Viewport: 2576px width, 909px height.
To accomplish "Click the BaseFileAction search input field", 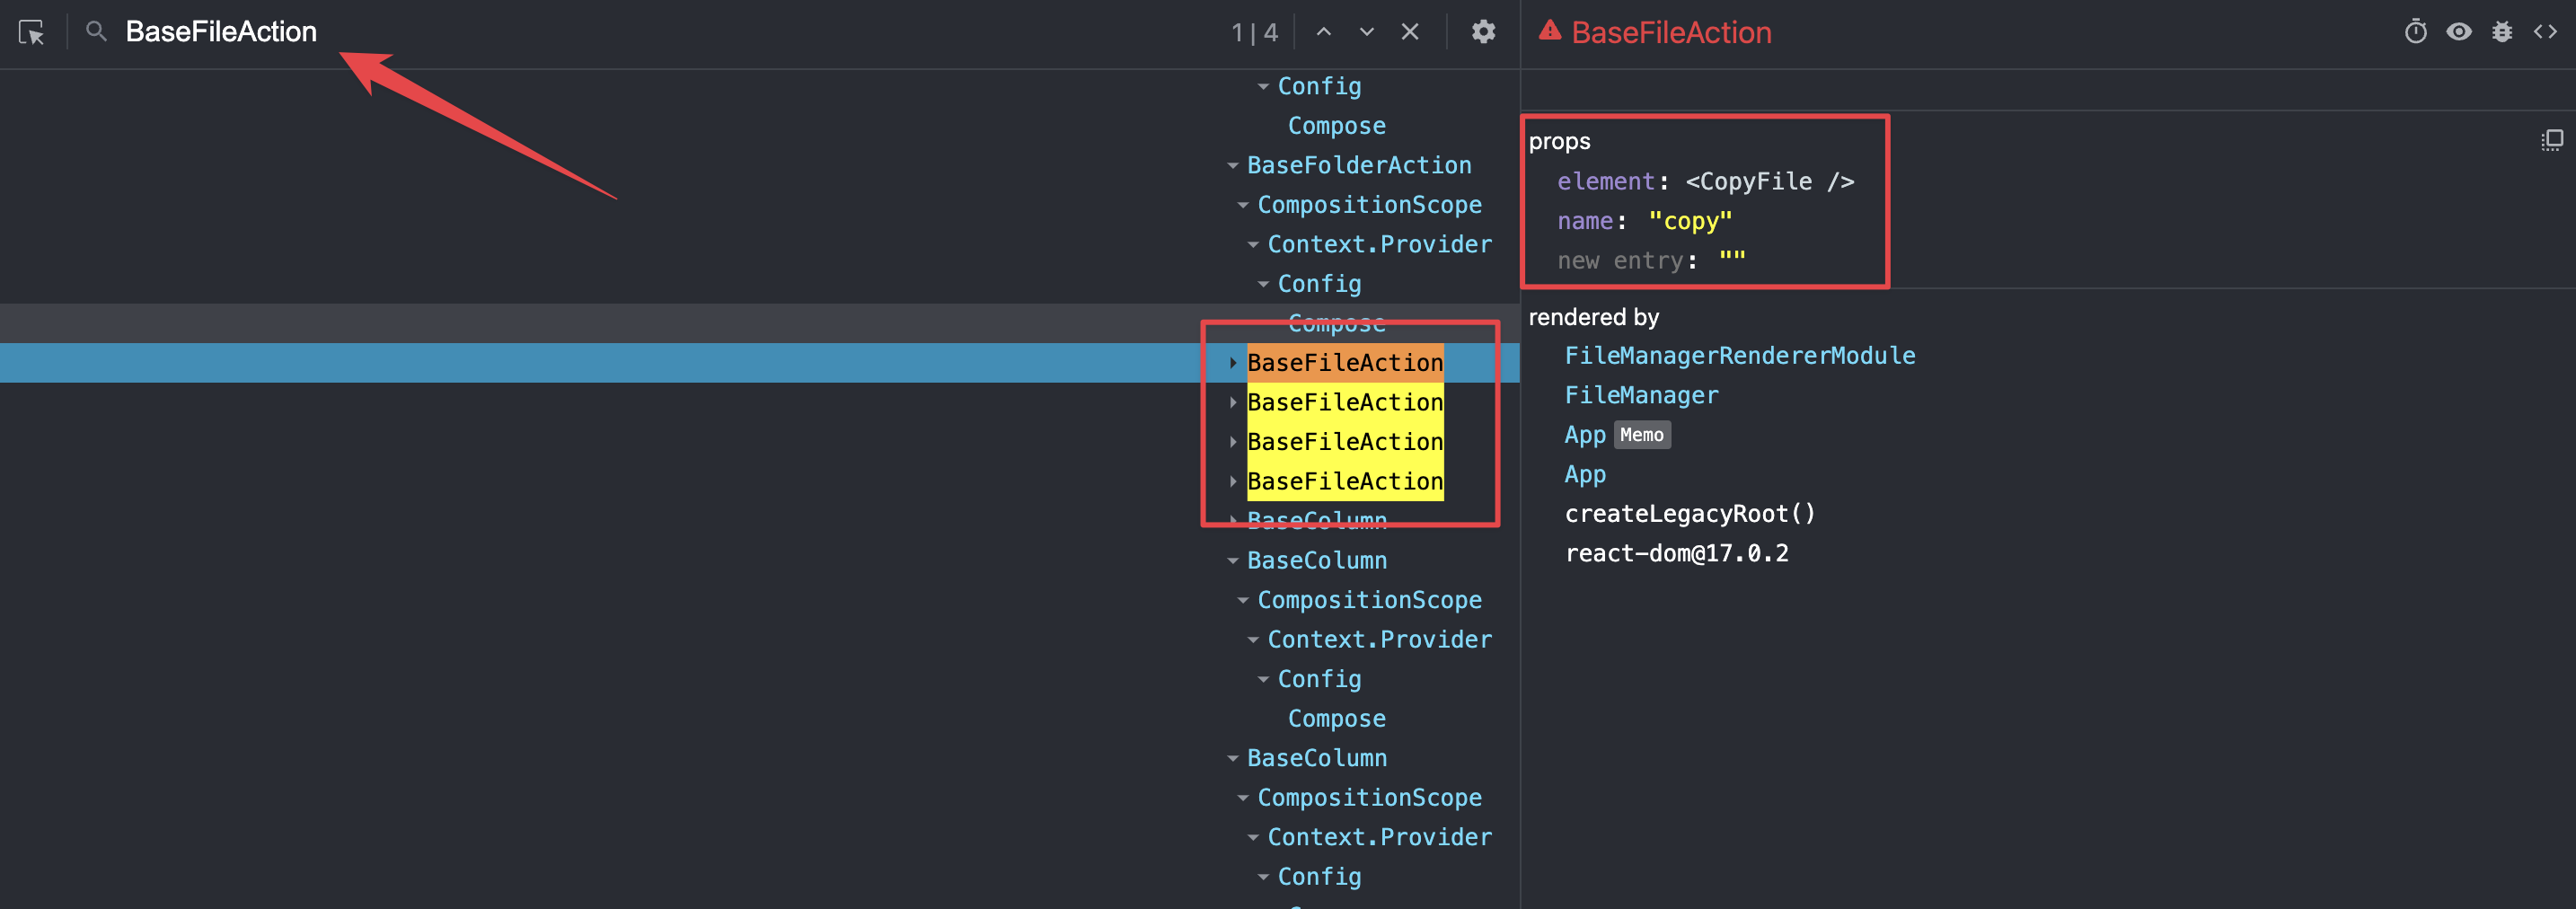I will coord(220,31).
